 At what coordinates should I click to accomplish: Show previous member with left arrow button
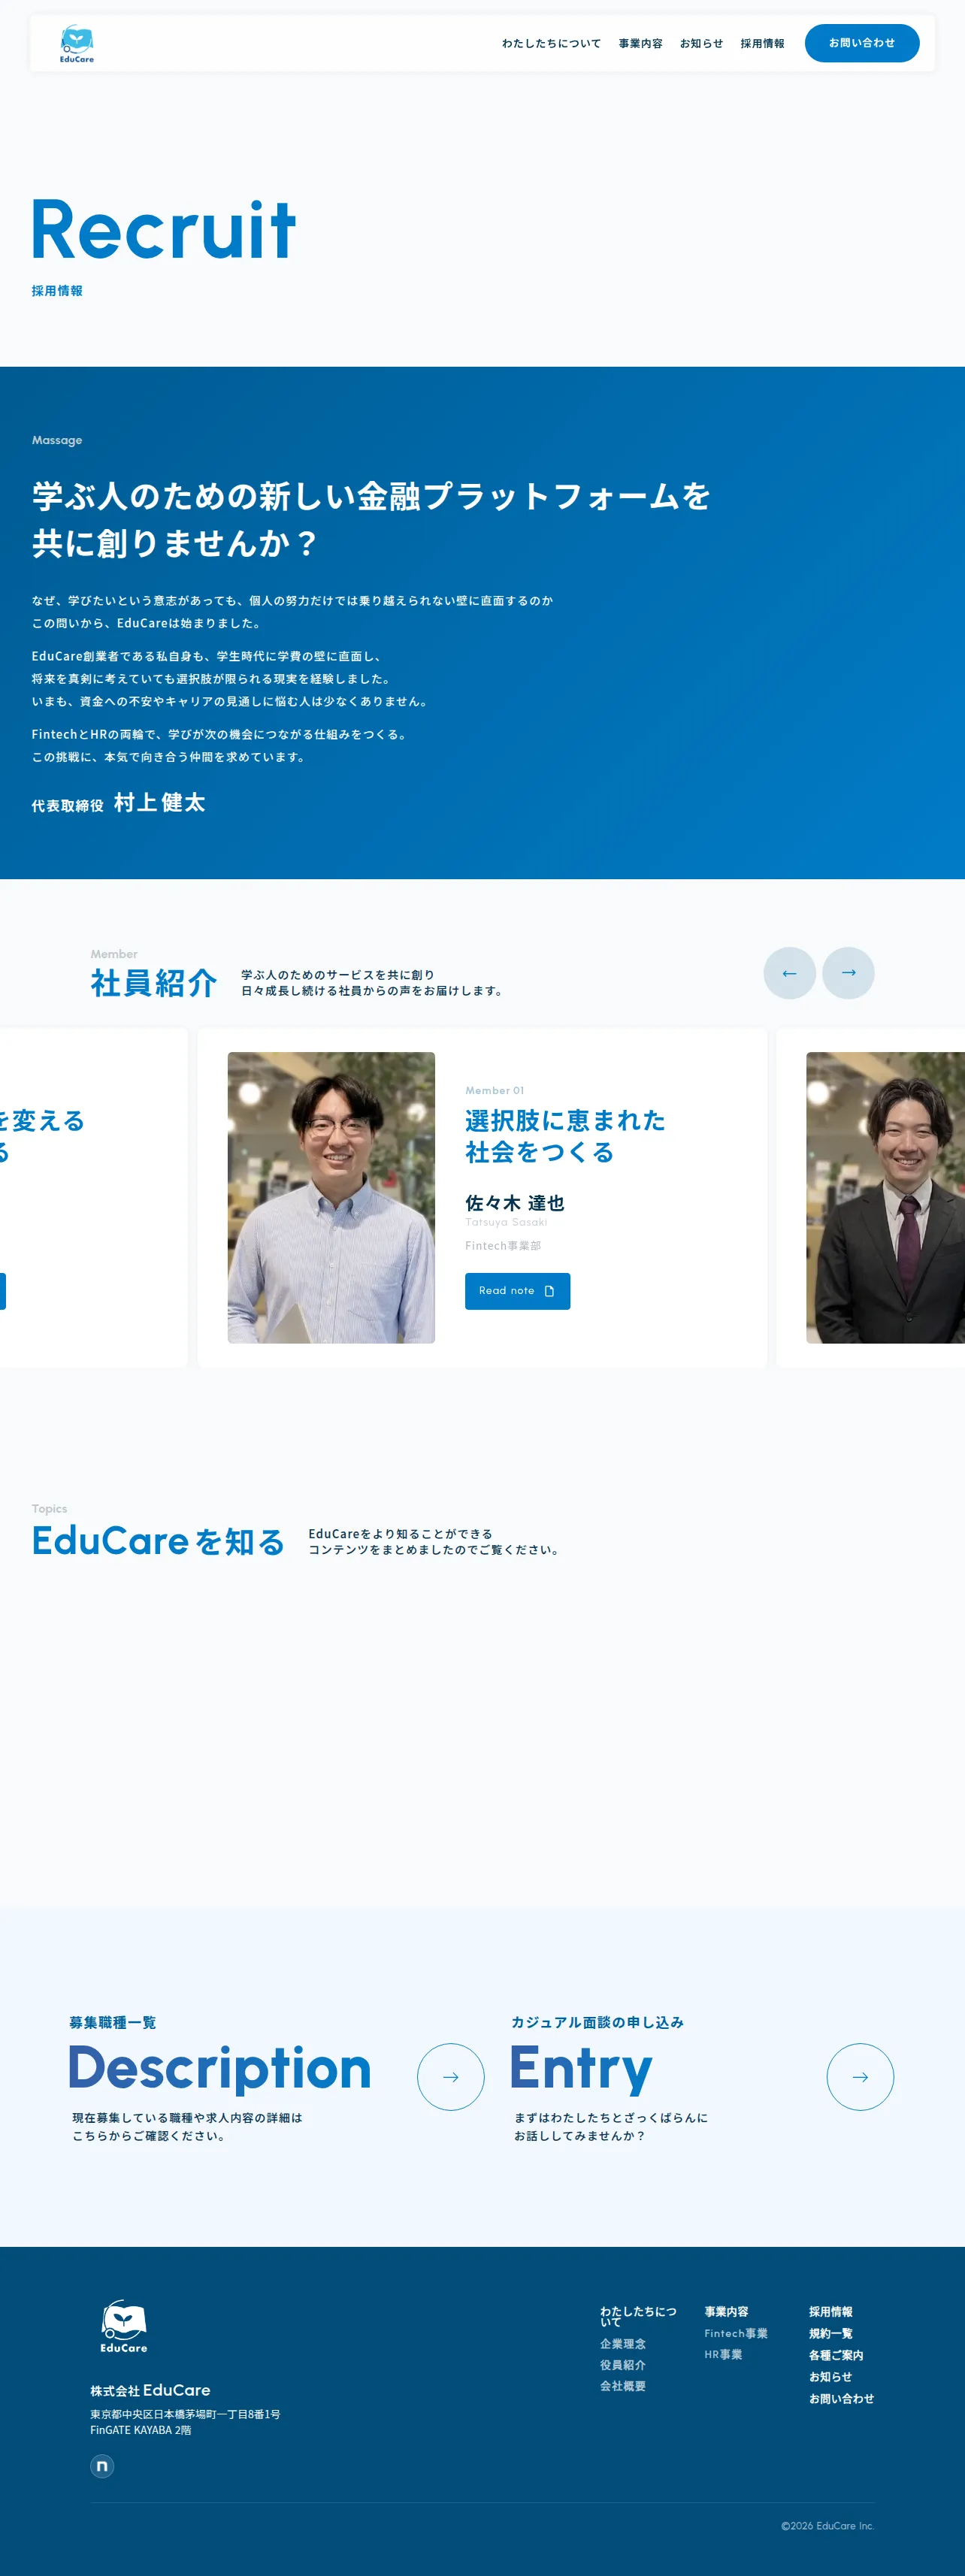coord(789,973)
